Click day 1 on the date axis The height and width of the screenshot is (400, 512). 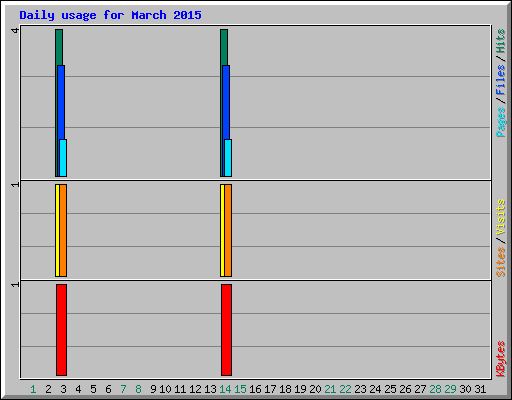33,389
